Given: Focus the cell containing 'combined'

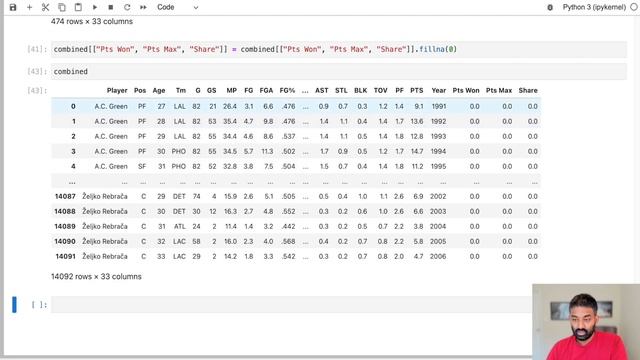Looking at the screenshot, I should click(x=339, y=71).
